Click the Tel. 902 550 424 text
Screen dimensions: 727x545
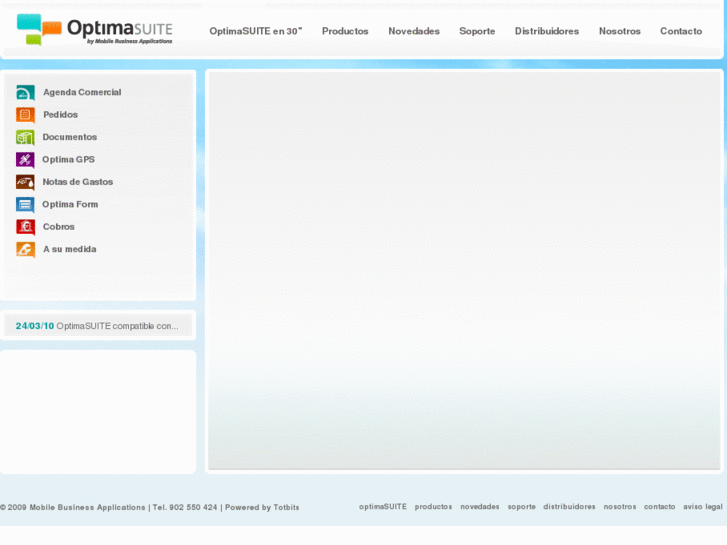coord(185,507)
